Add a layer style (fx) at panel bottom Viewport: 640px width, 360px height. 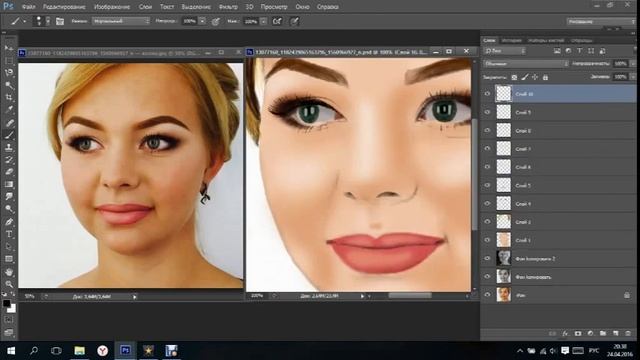point(565,333)
